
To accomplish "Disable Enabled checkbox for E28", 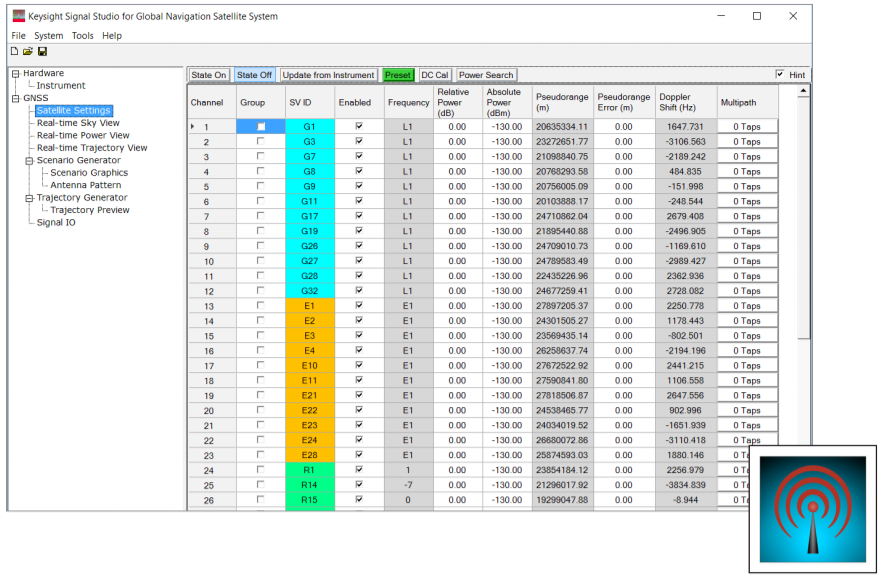I will point(359,455).
